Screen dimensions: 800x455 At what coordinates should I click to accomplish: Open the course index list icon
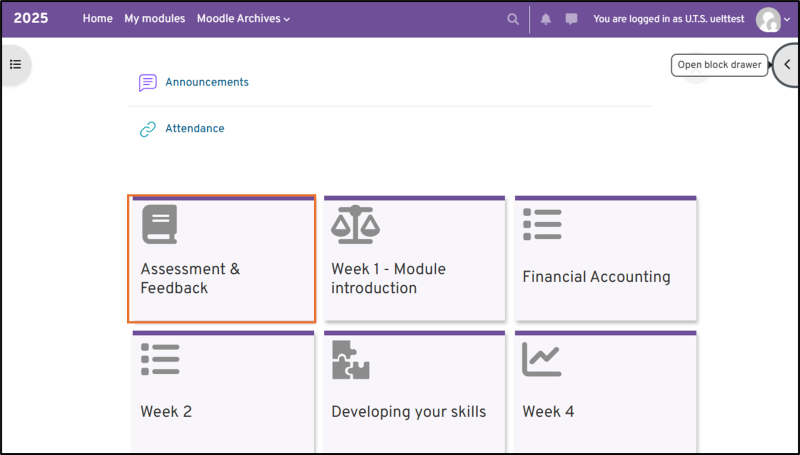click(15, 64)
